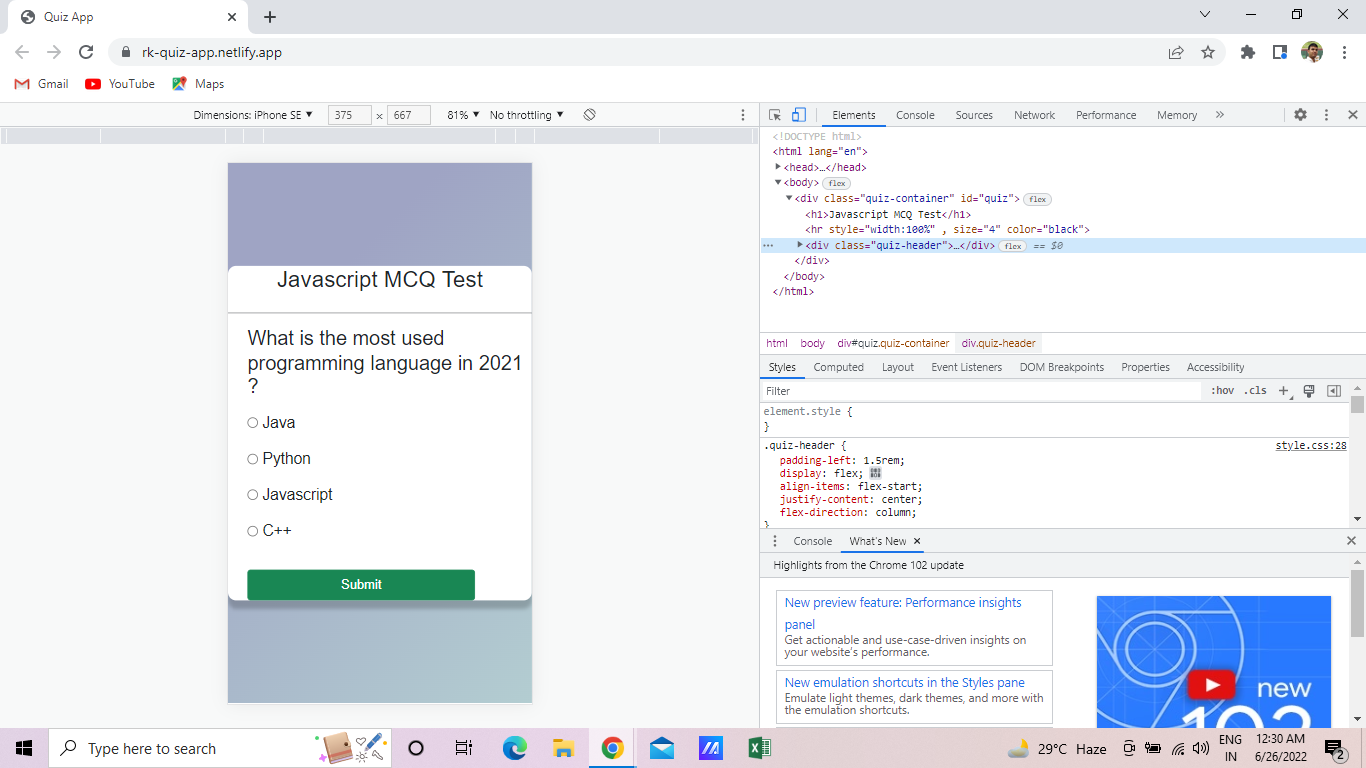This screenshot has height=768, width=1366.
Task: Choose Javascript as the answer
Action: point(252,494)
